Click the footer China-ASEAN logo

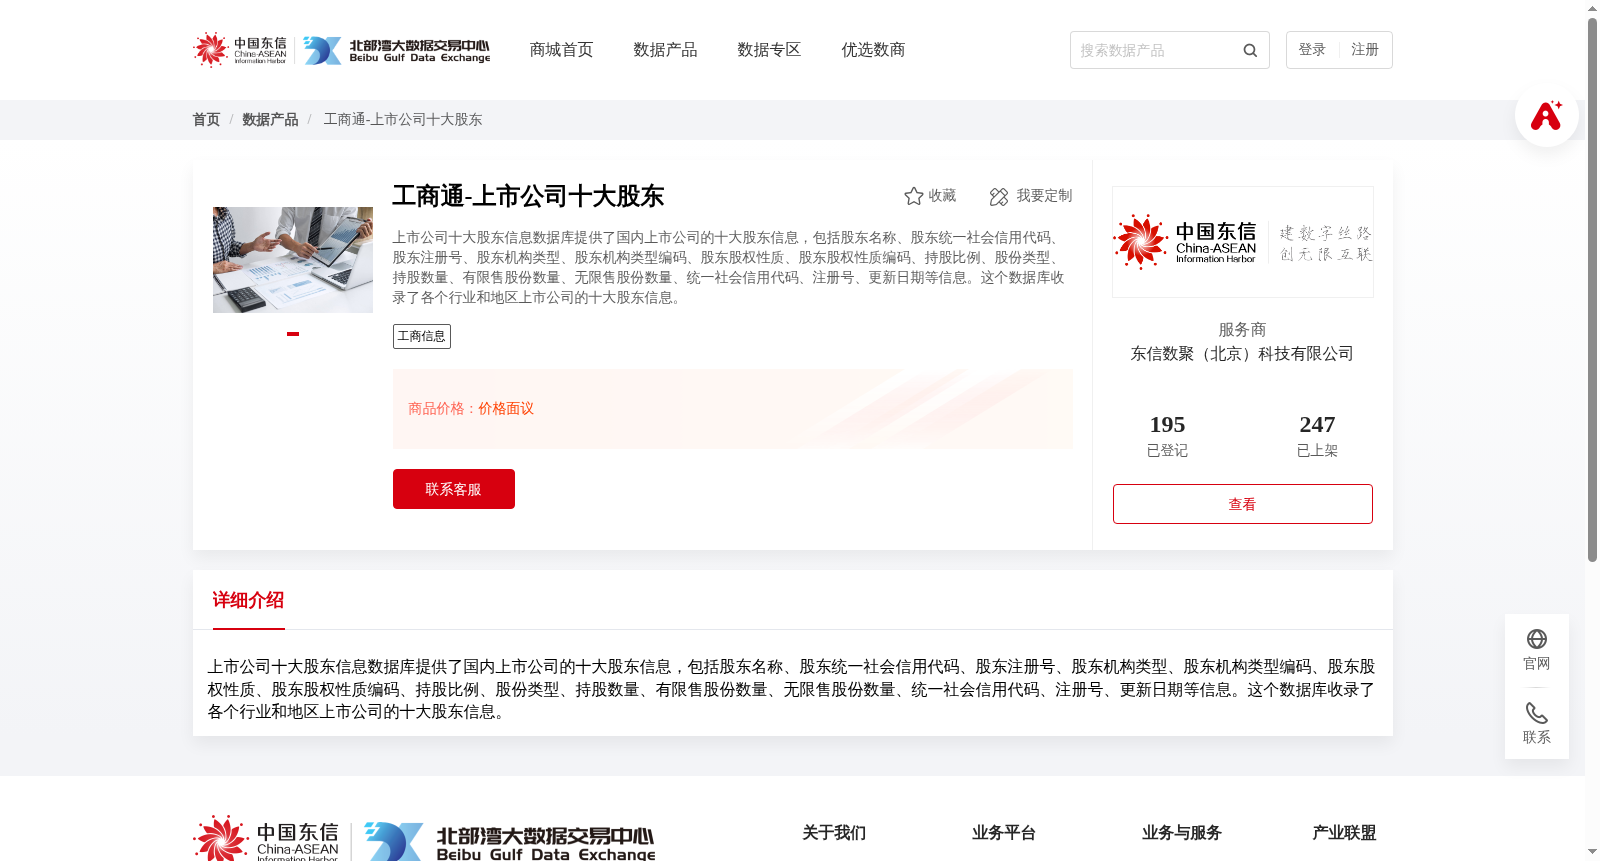click(x=266, y=840)
